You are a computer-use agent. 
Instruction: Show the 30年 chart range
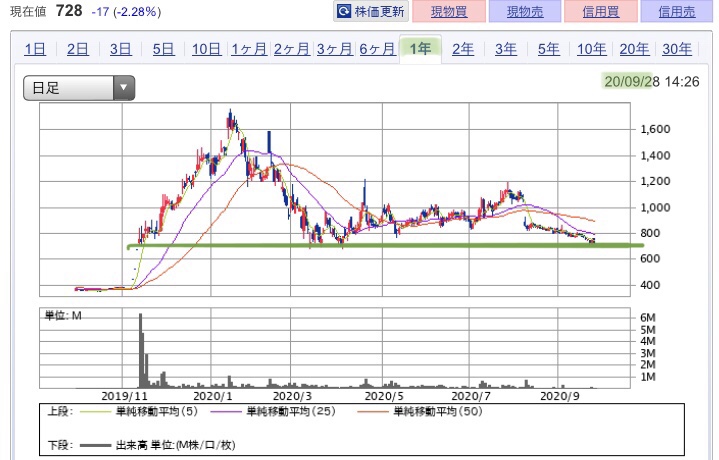(677, 49)
